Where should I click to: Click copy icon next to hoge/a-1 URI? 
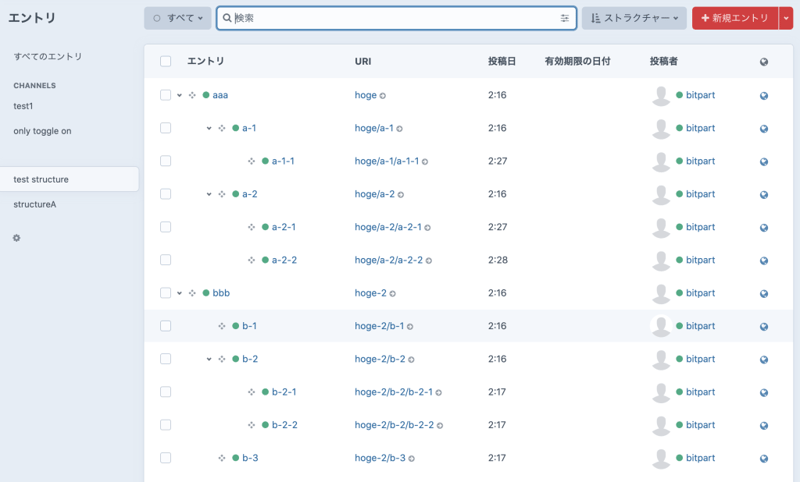[x=400, y=129]
